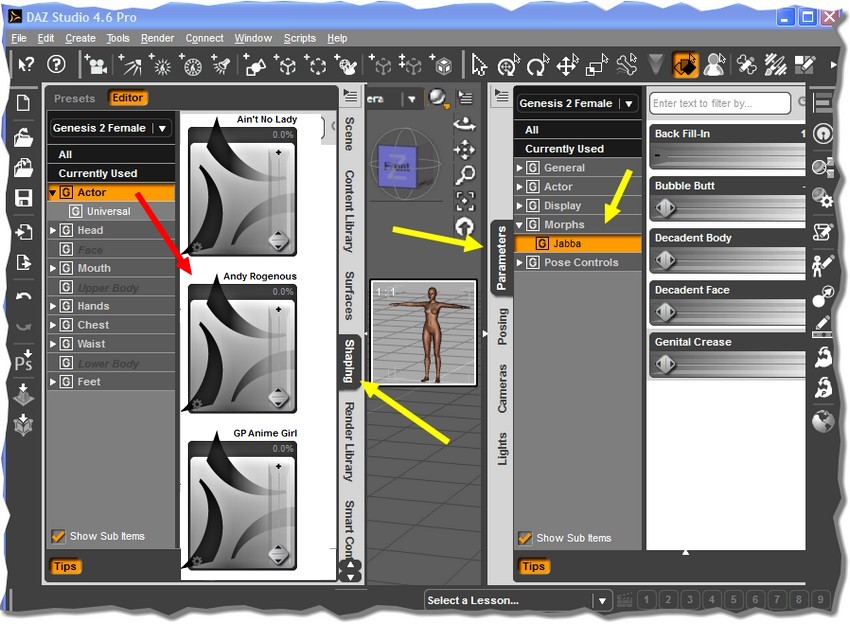Screen dimensions: 850x624
Task: Select the All filter in Shaping pane
Action: click(111, 154)
